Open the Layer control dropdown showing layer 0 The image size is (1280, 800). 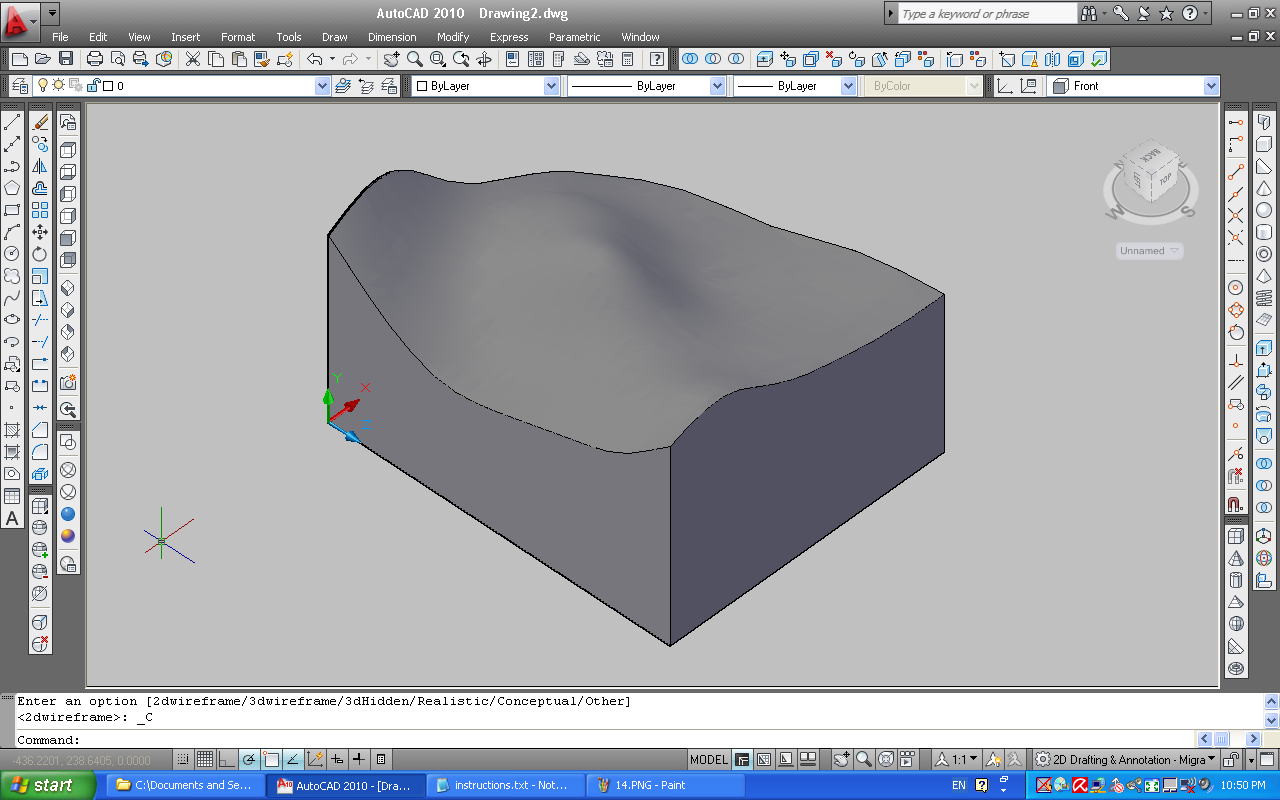click(322, 86)
